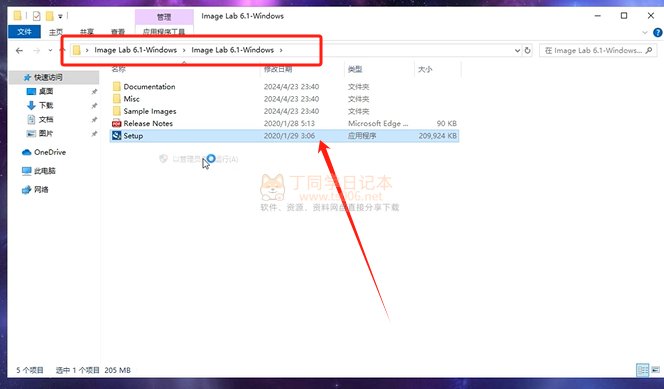Select 此电脑 in the navigation pane
Viewport: 664px width, 389px height.
tap(44, 171)
